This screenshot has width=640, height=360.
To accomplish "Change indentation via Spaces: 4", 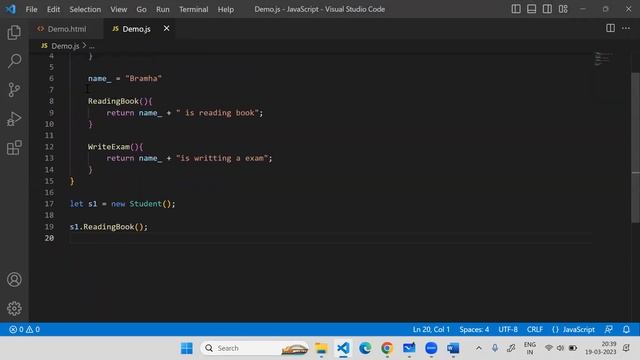I will pos(474,329).
